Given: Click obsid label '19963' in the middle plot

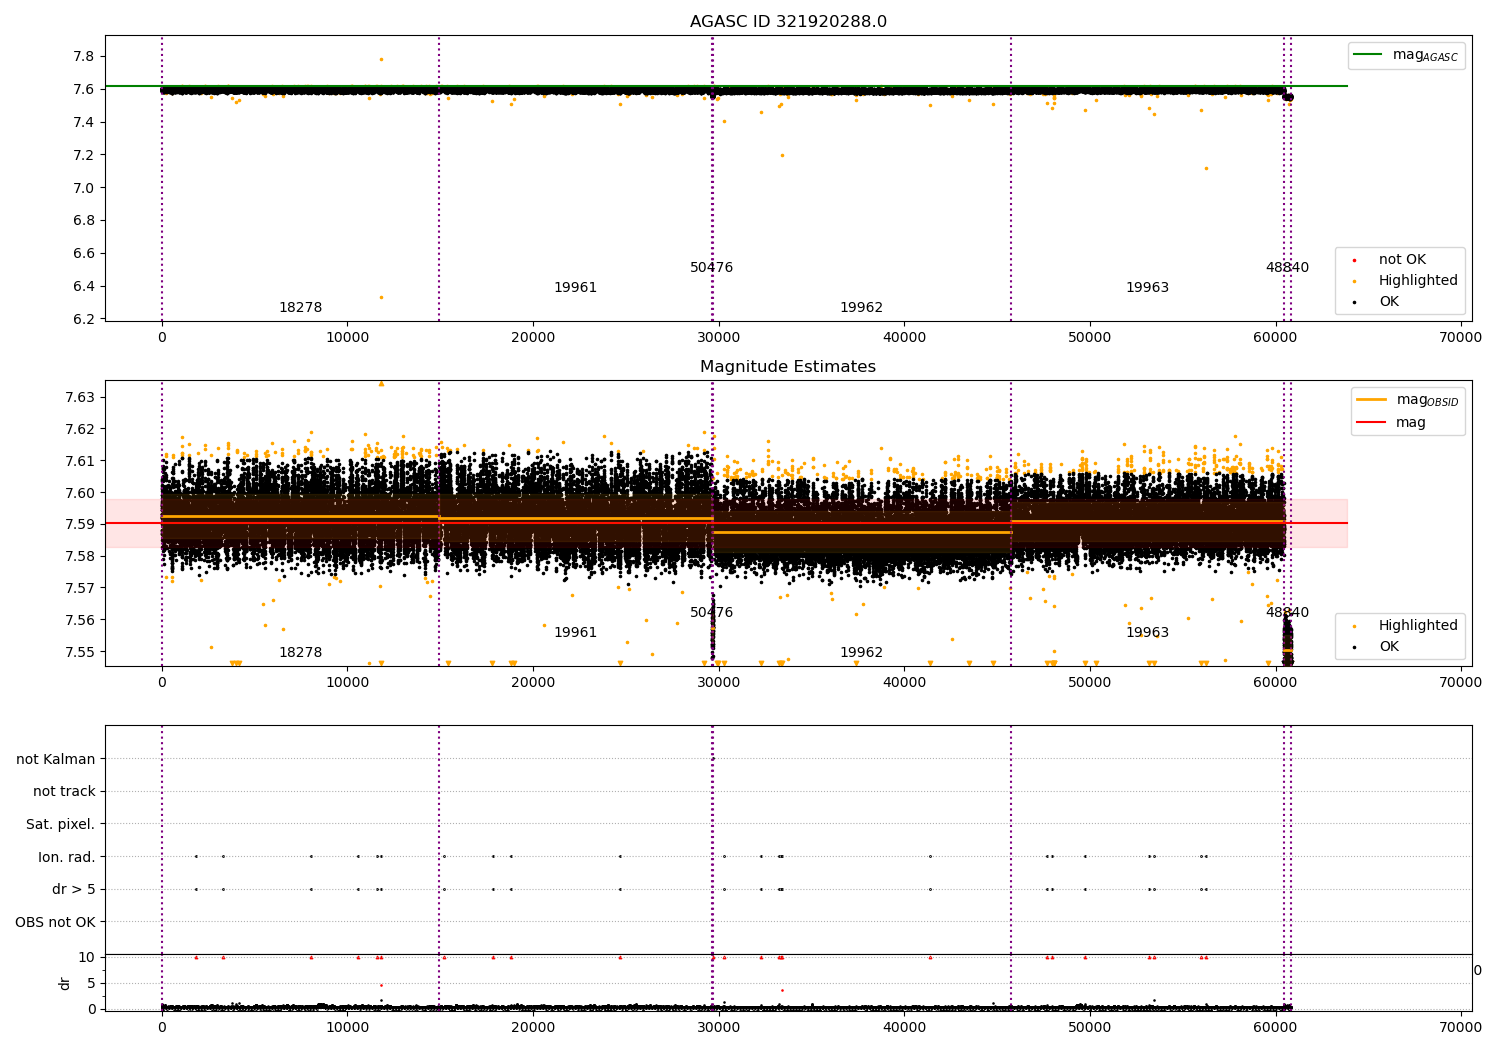Looking at the screenshot, I should [1147, 633].
